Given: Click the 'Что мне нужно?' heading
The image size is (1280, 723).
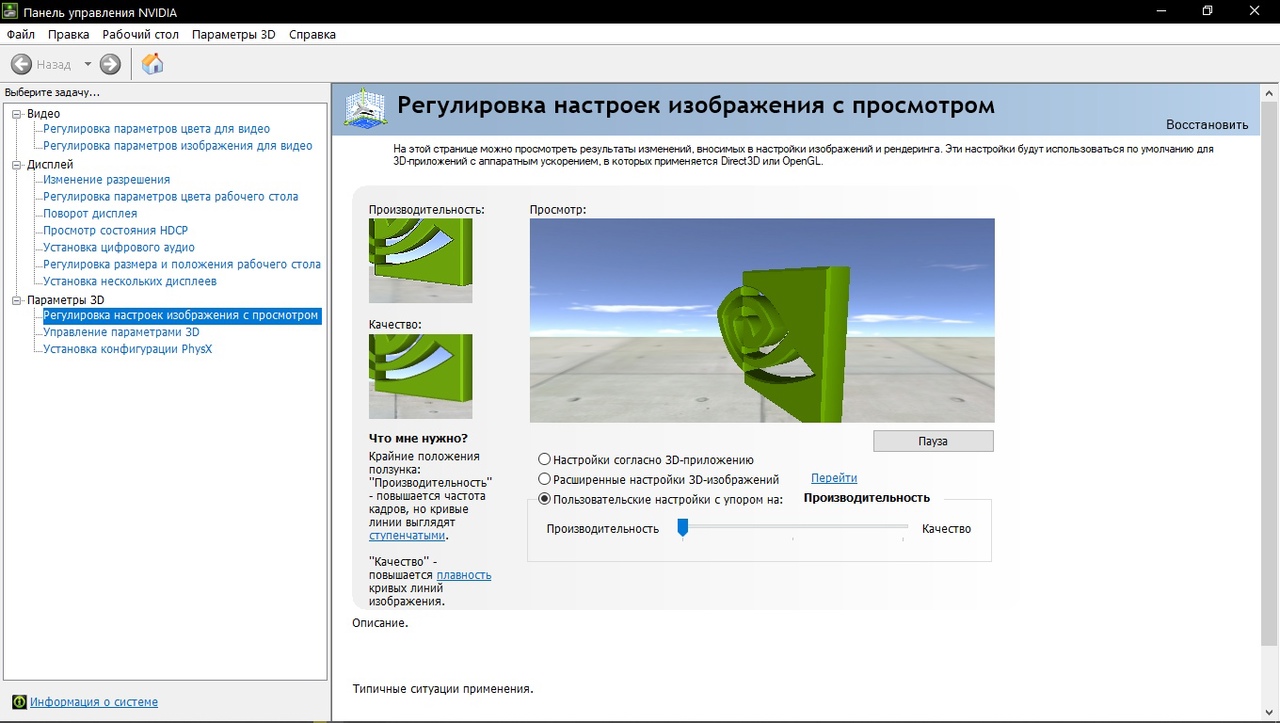Looking at the screenshot, I should click(418, 438).
